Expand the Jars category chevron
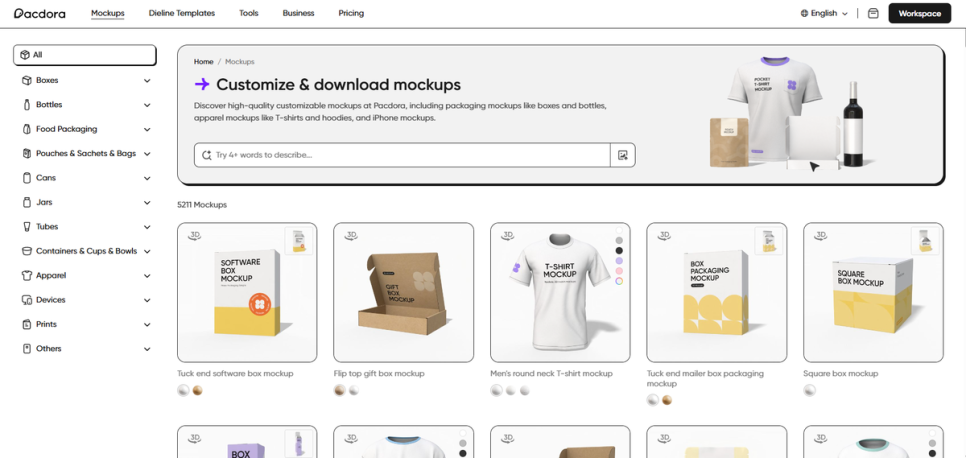966x458 pixels. click(147, 203)
